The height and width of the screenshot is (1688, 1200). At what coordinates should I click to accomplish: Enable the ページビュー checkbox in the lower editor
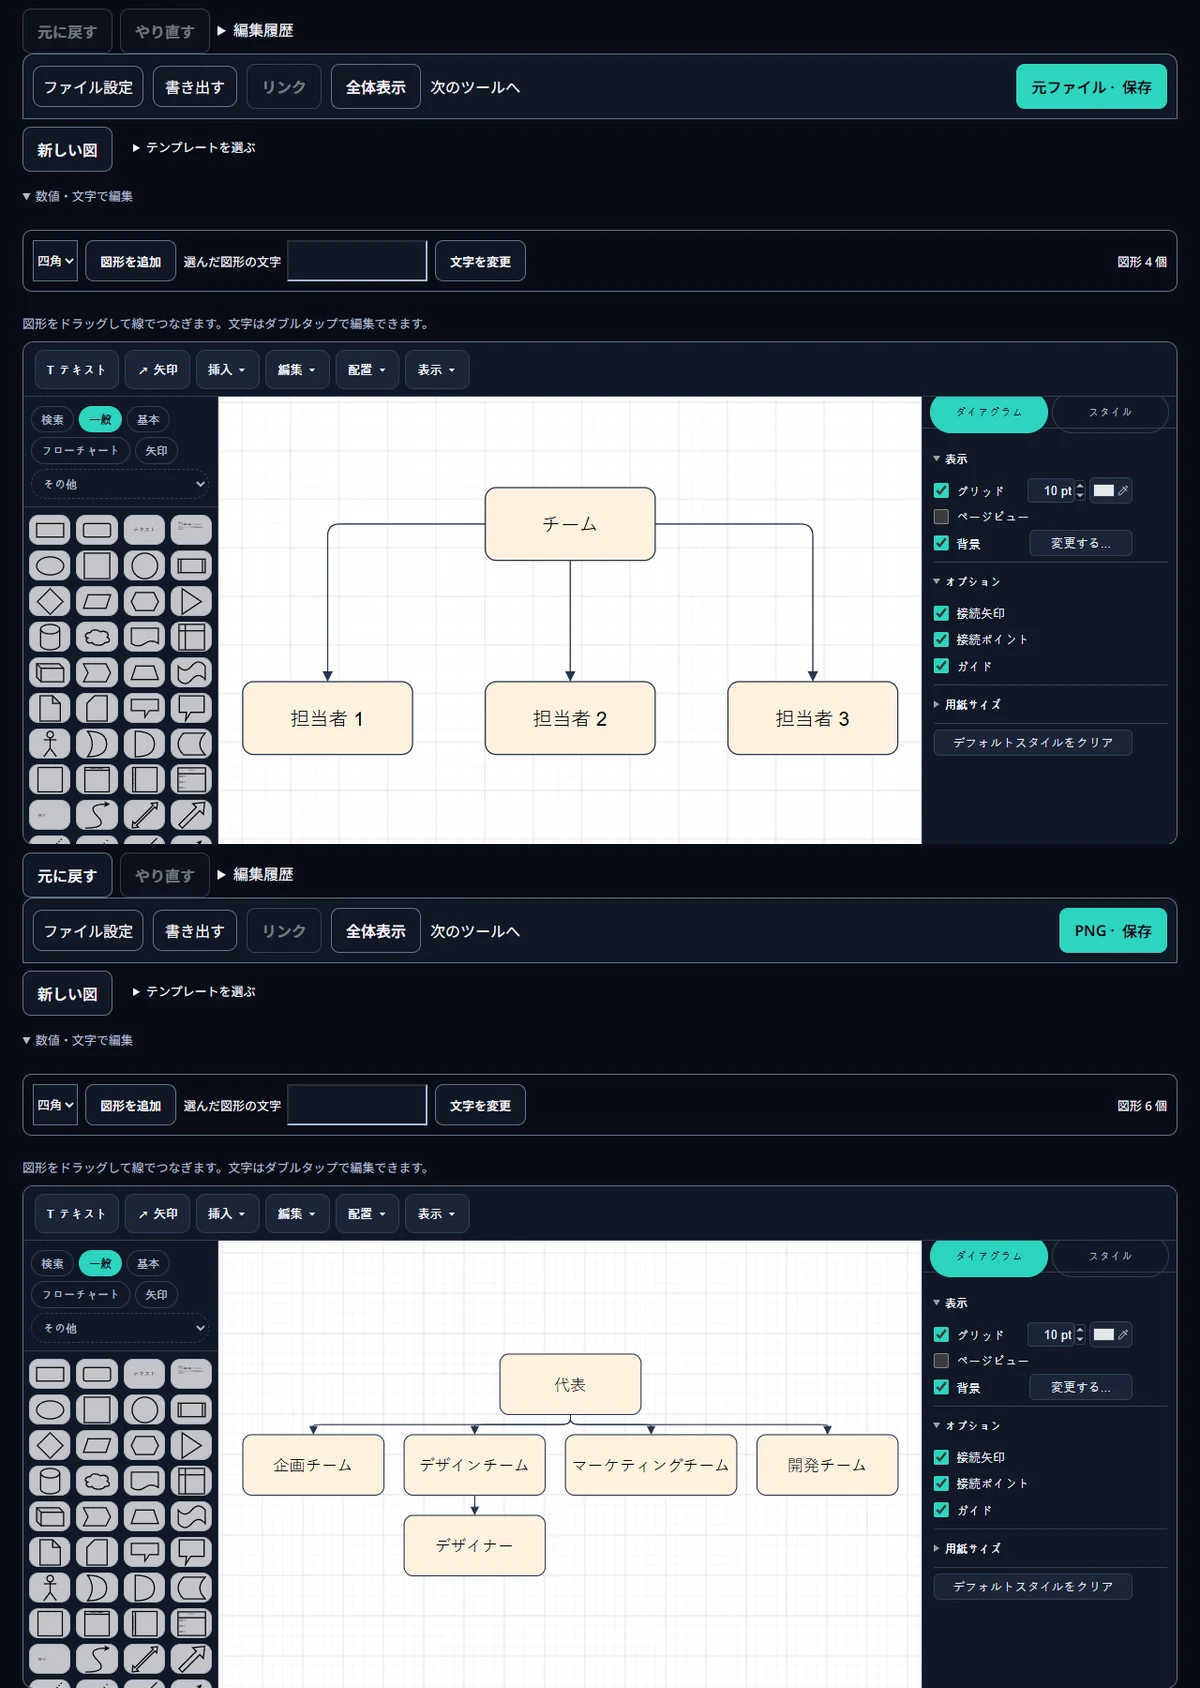tap(941, 1361)
